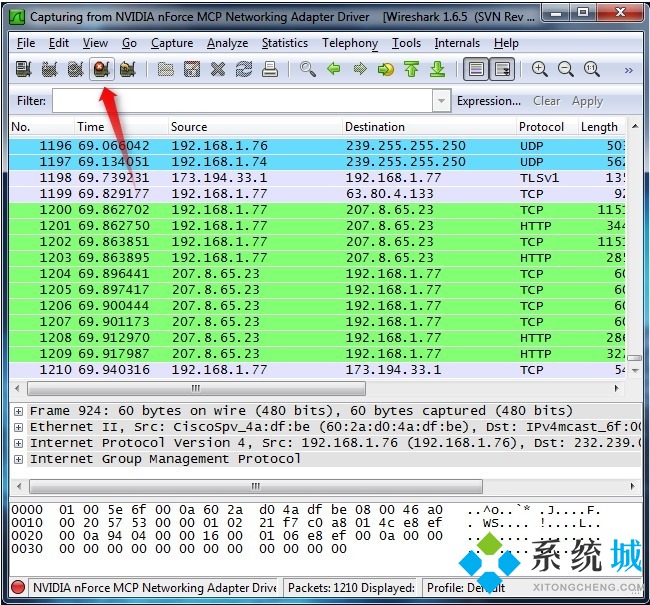
Task: Open a capture file folder icon
Action: pyautogui.click(x=165, y=69)
